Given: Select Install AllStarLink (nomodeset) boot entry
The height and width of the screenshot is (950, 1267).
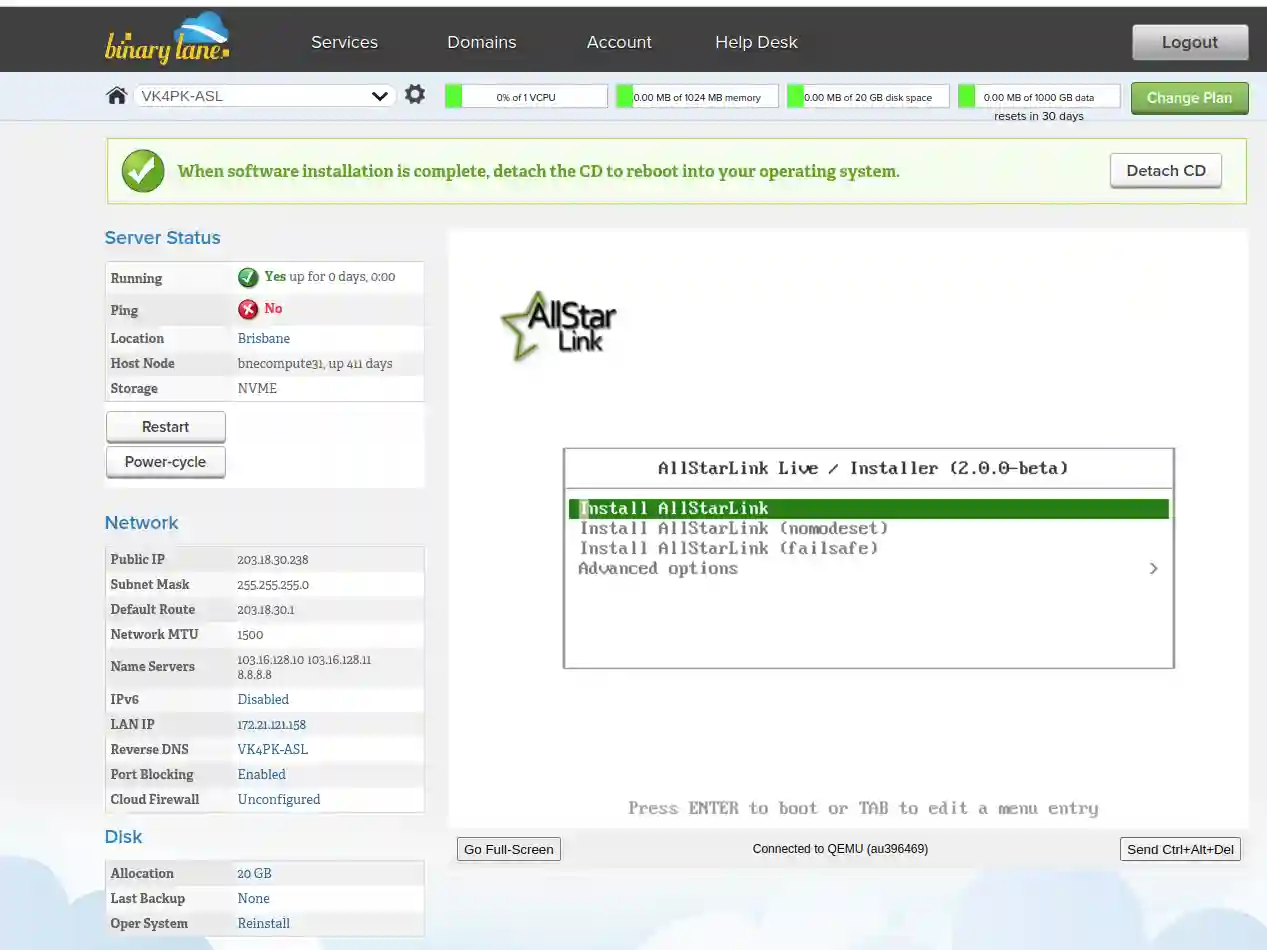Looking at the screenshot, I should pyautogui.click(x=734, y=528).
